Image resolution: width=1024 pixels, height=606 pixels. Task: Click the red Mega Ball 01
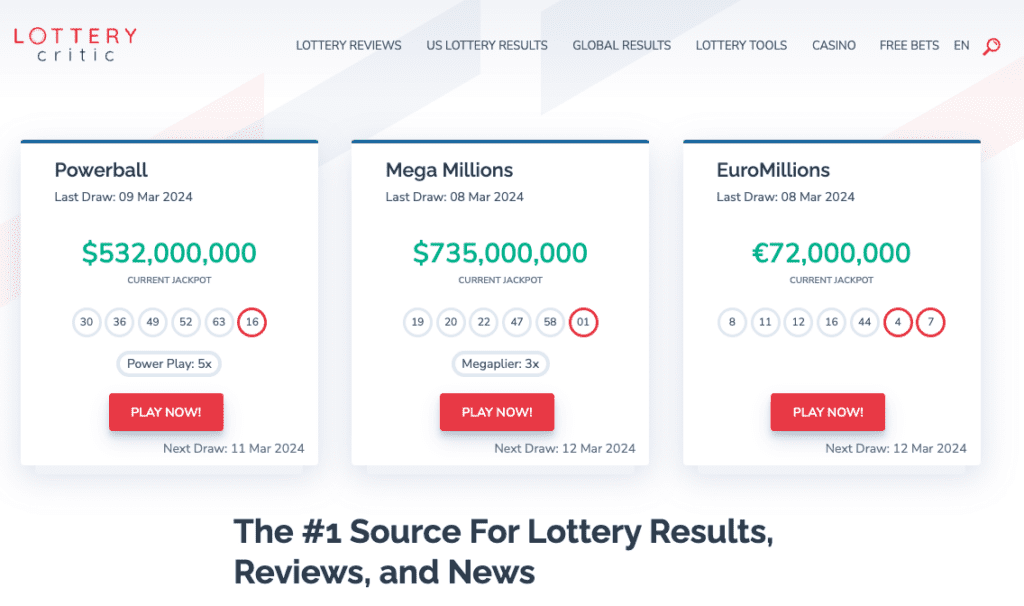[x=584, y=322]
